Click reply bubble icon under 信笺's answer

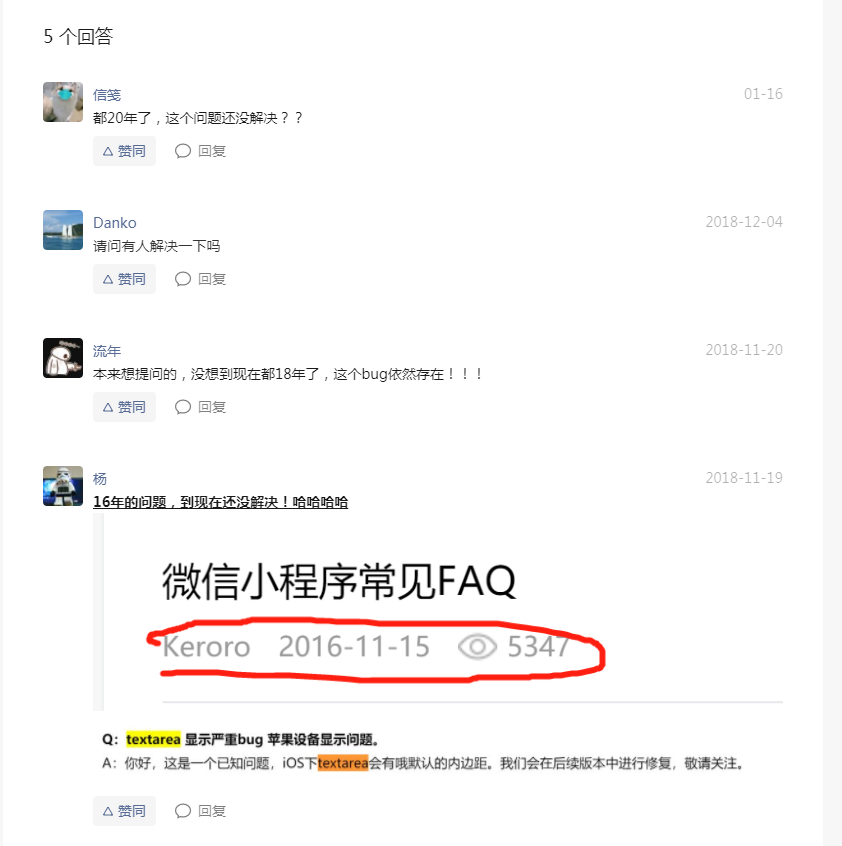(x=183, y=151)
